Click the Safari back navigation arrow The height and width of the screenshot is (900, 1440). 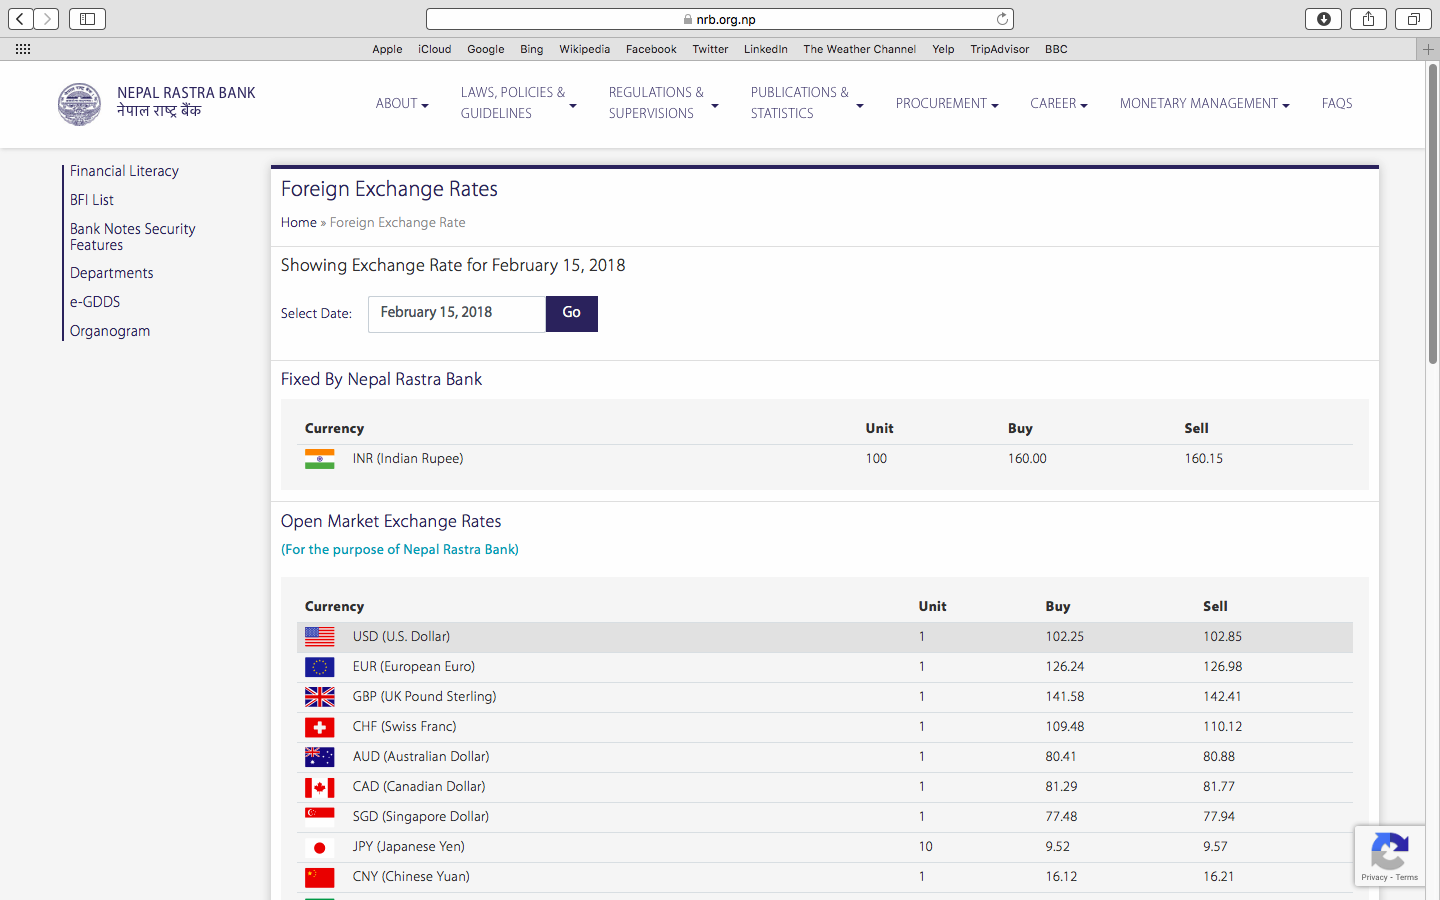[21, 19]
